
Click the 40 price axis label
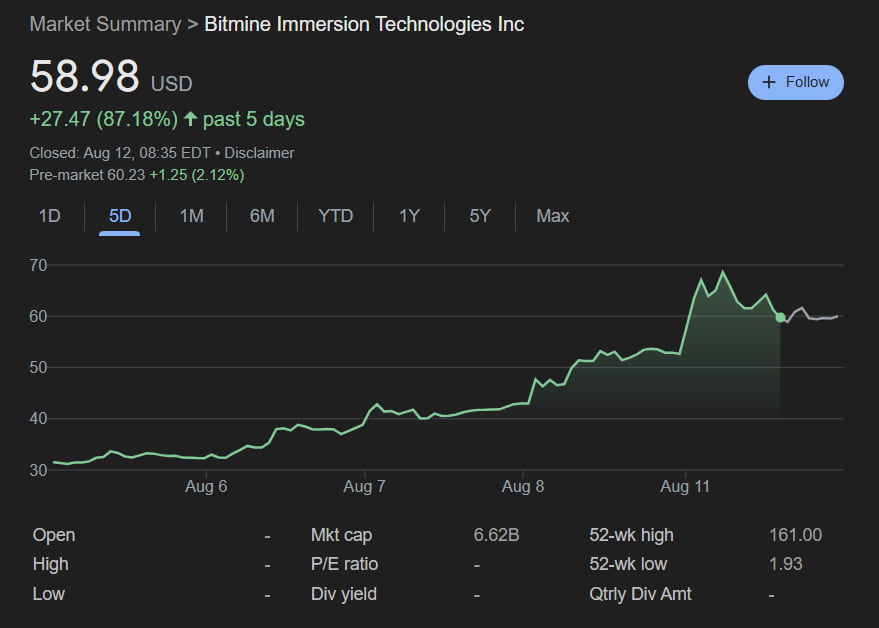(x=38, y=418)
